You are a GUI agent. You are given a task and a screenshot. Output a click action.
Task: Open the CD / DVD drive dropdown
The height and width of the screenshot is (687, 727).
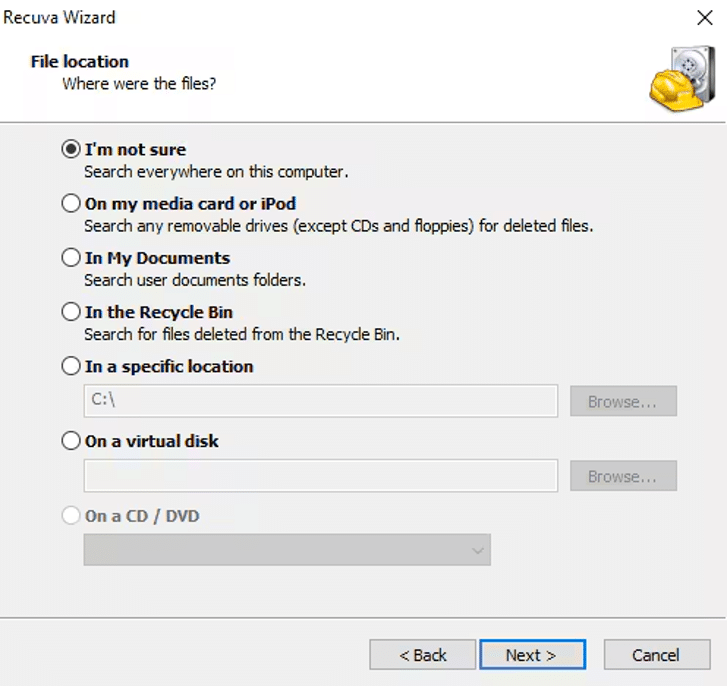coord(287,550)
